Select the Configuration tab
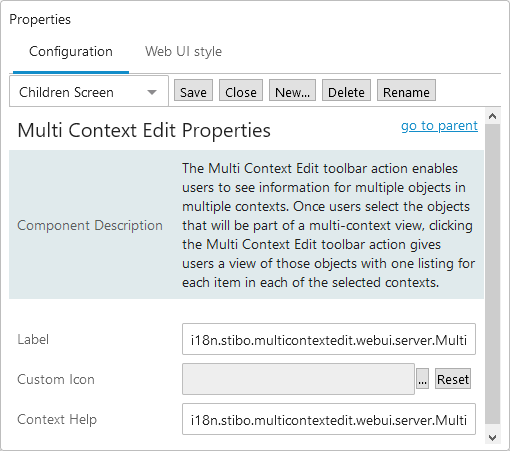The height and width of the screenshot is (451, 510). 71,52
